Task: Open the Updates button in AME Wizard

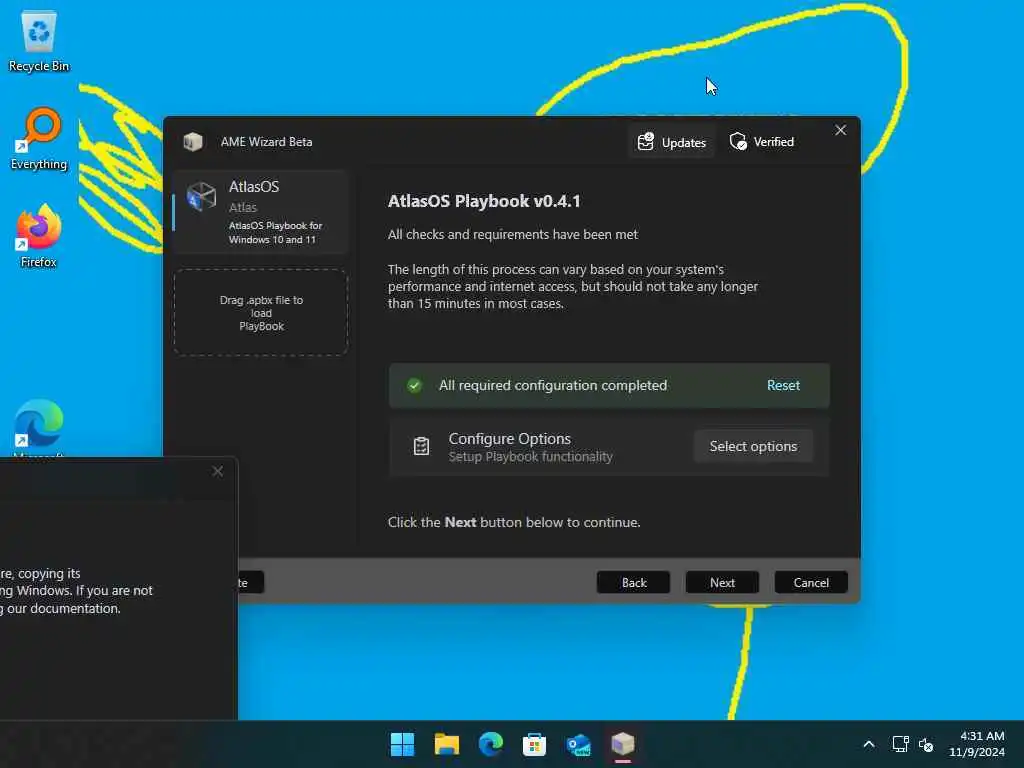Action: 671,142
